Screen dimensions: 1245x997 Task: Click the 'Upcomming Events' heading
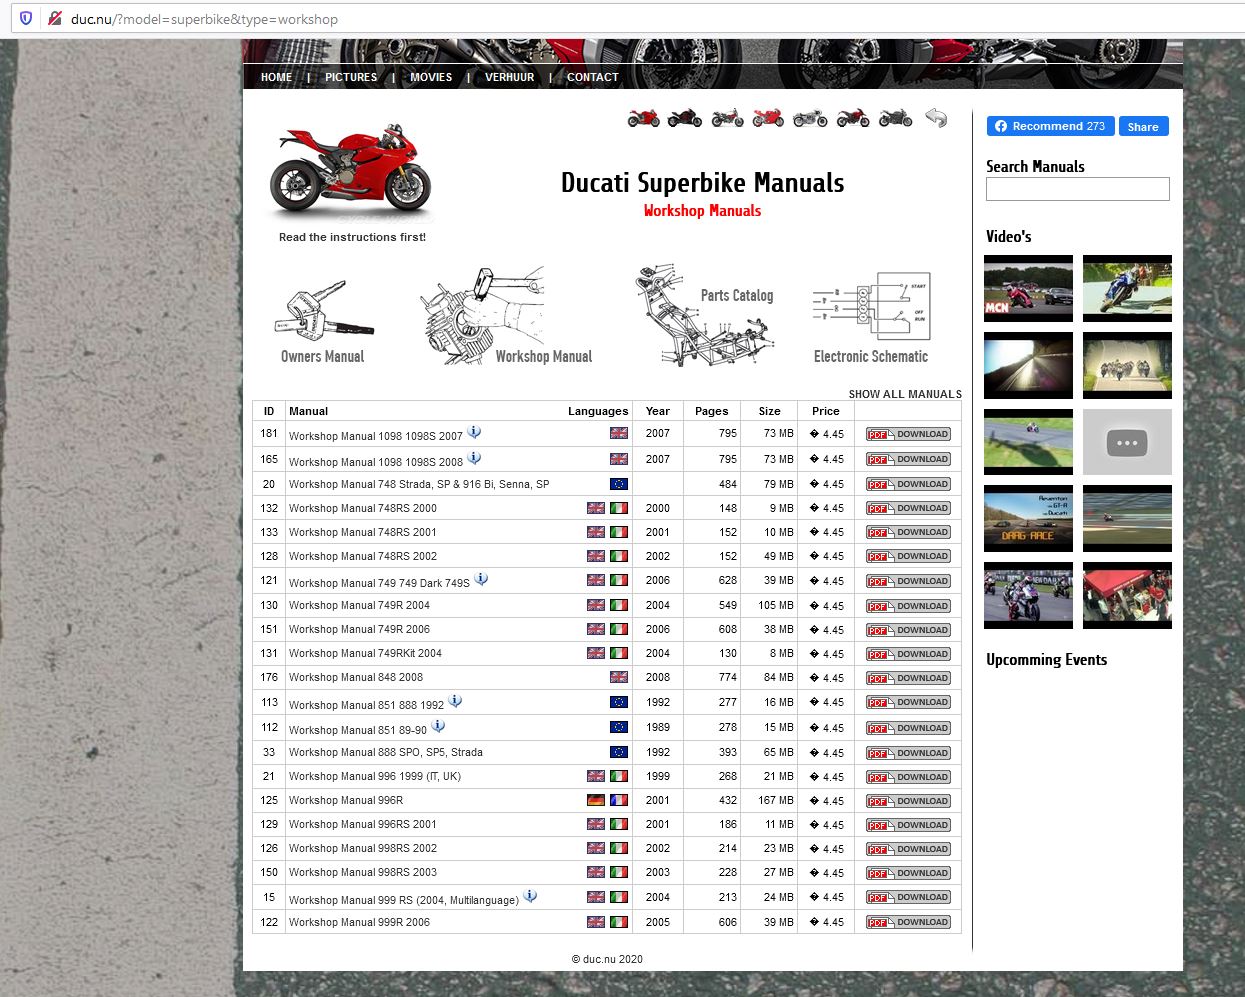tap(1046, 660)
